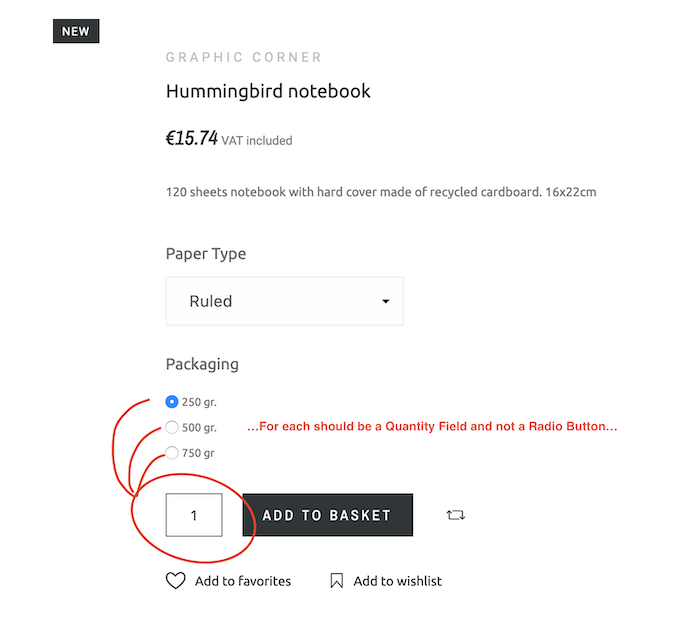Click the Paper Type label
Screen dimensions: 700x624
206,254
